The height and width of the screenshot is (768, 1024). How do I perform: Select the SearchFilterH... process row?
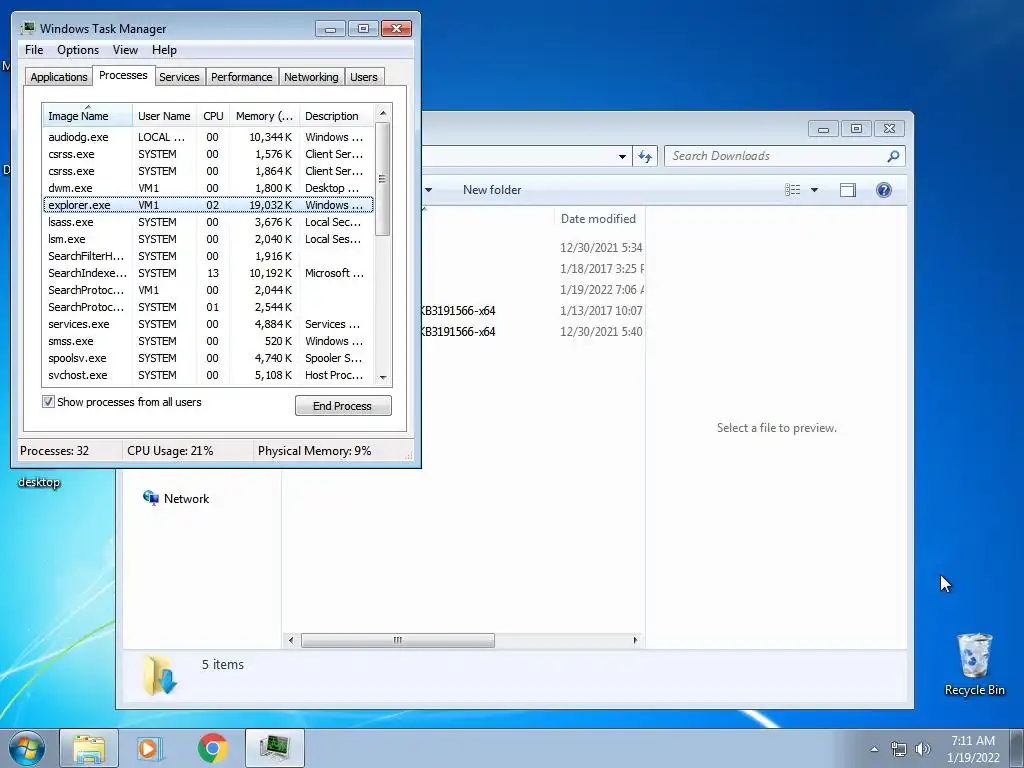tap(208, 256)
